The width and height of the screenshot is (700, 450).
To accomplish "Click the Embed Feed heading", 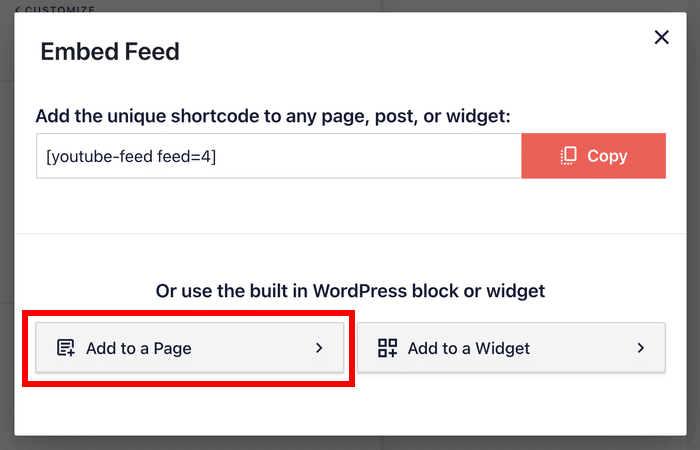I will (110, 52).
